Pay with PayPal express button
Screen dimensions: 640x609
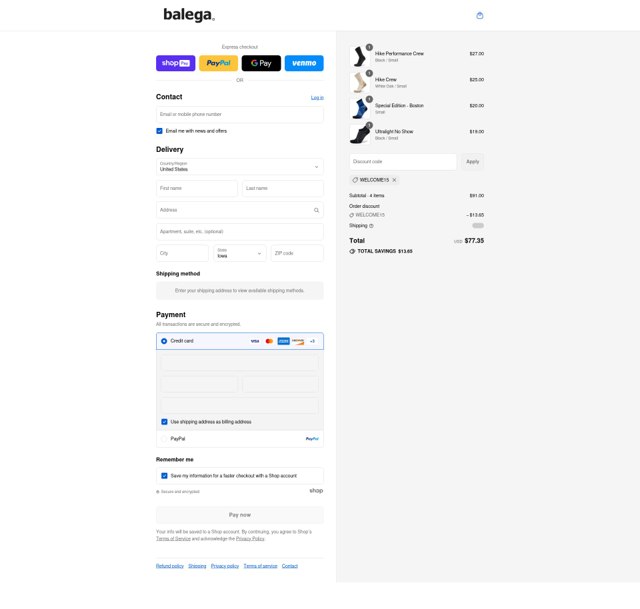tap(218, 63)
